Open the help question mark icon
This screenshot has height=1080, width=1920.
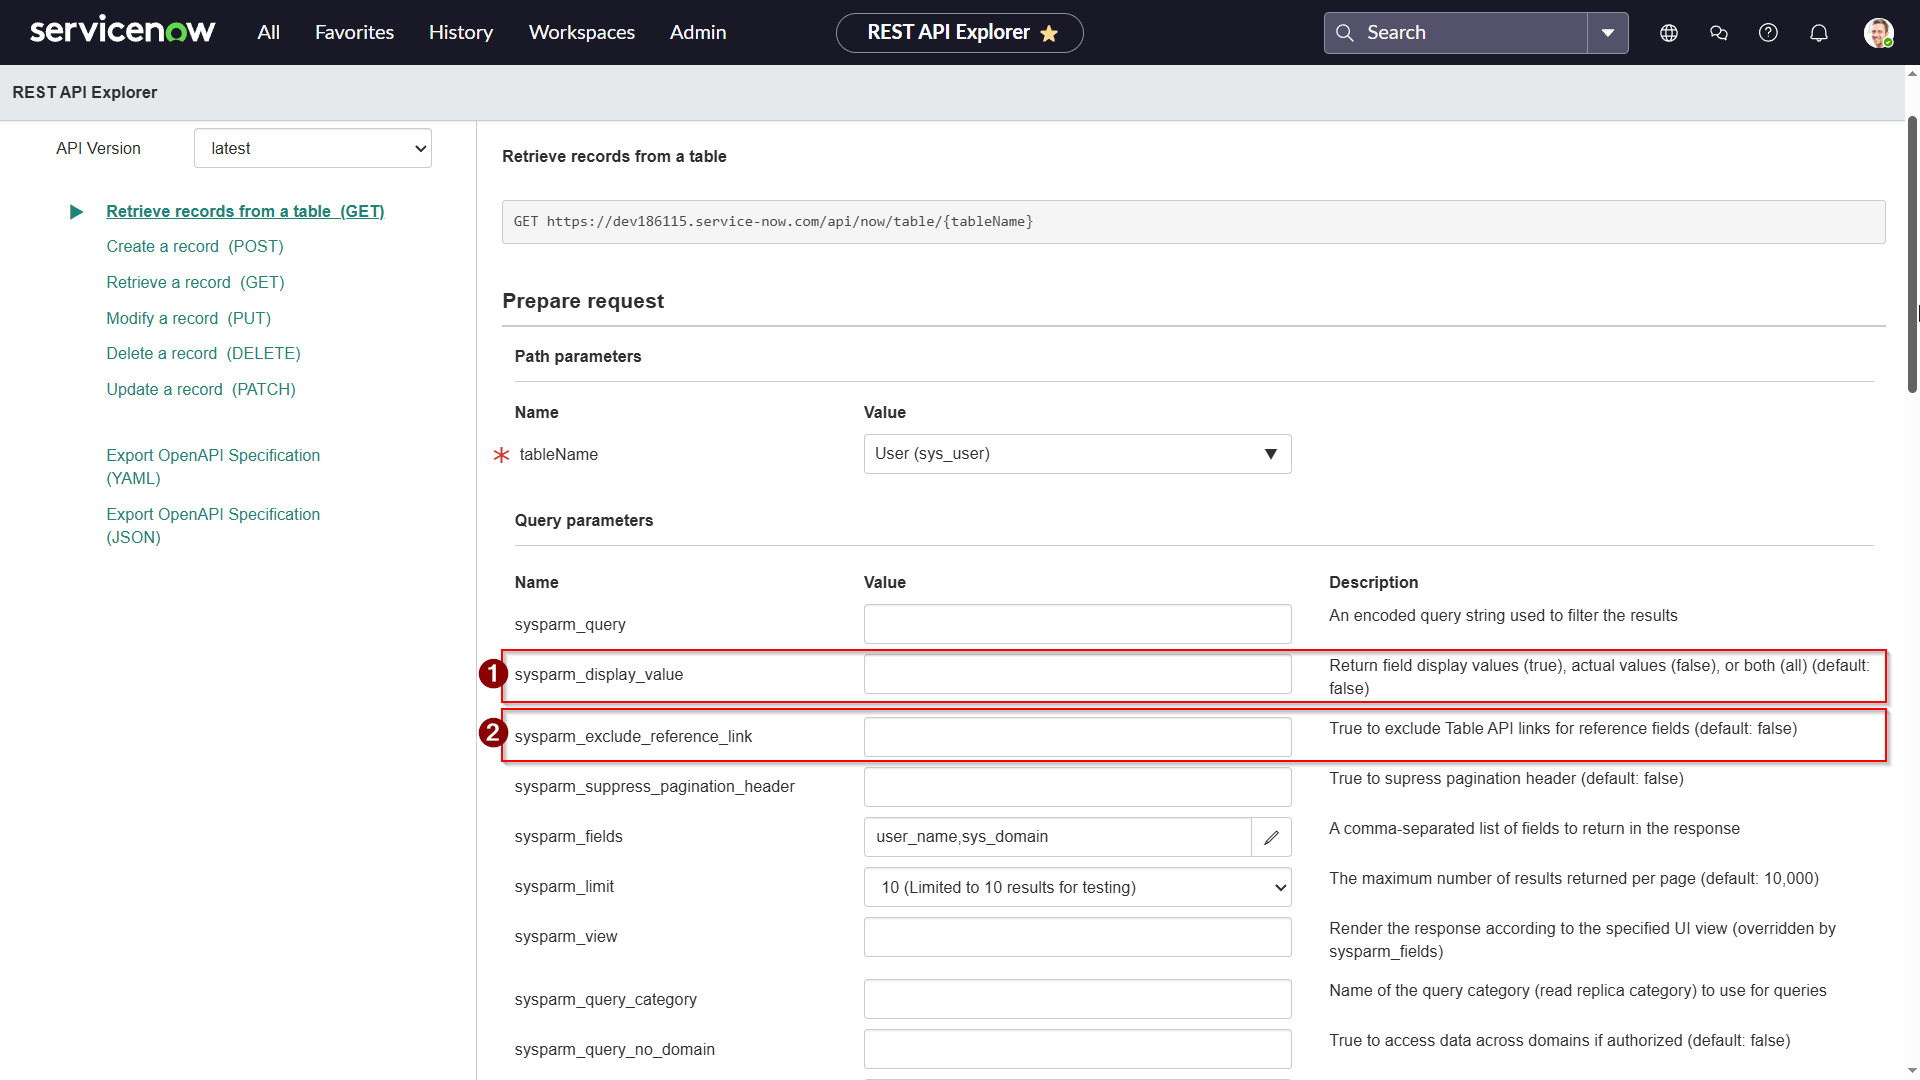point(1768,33)
